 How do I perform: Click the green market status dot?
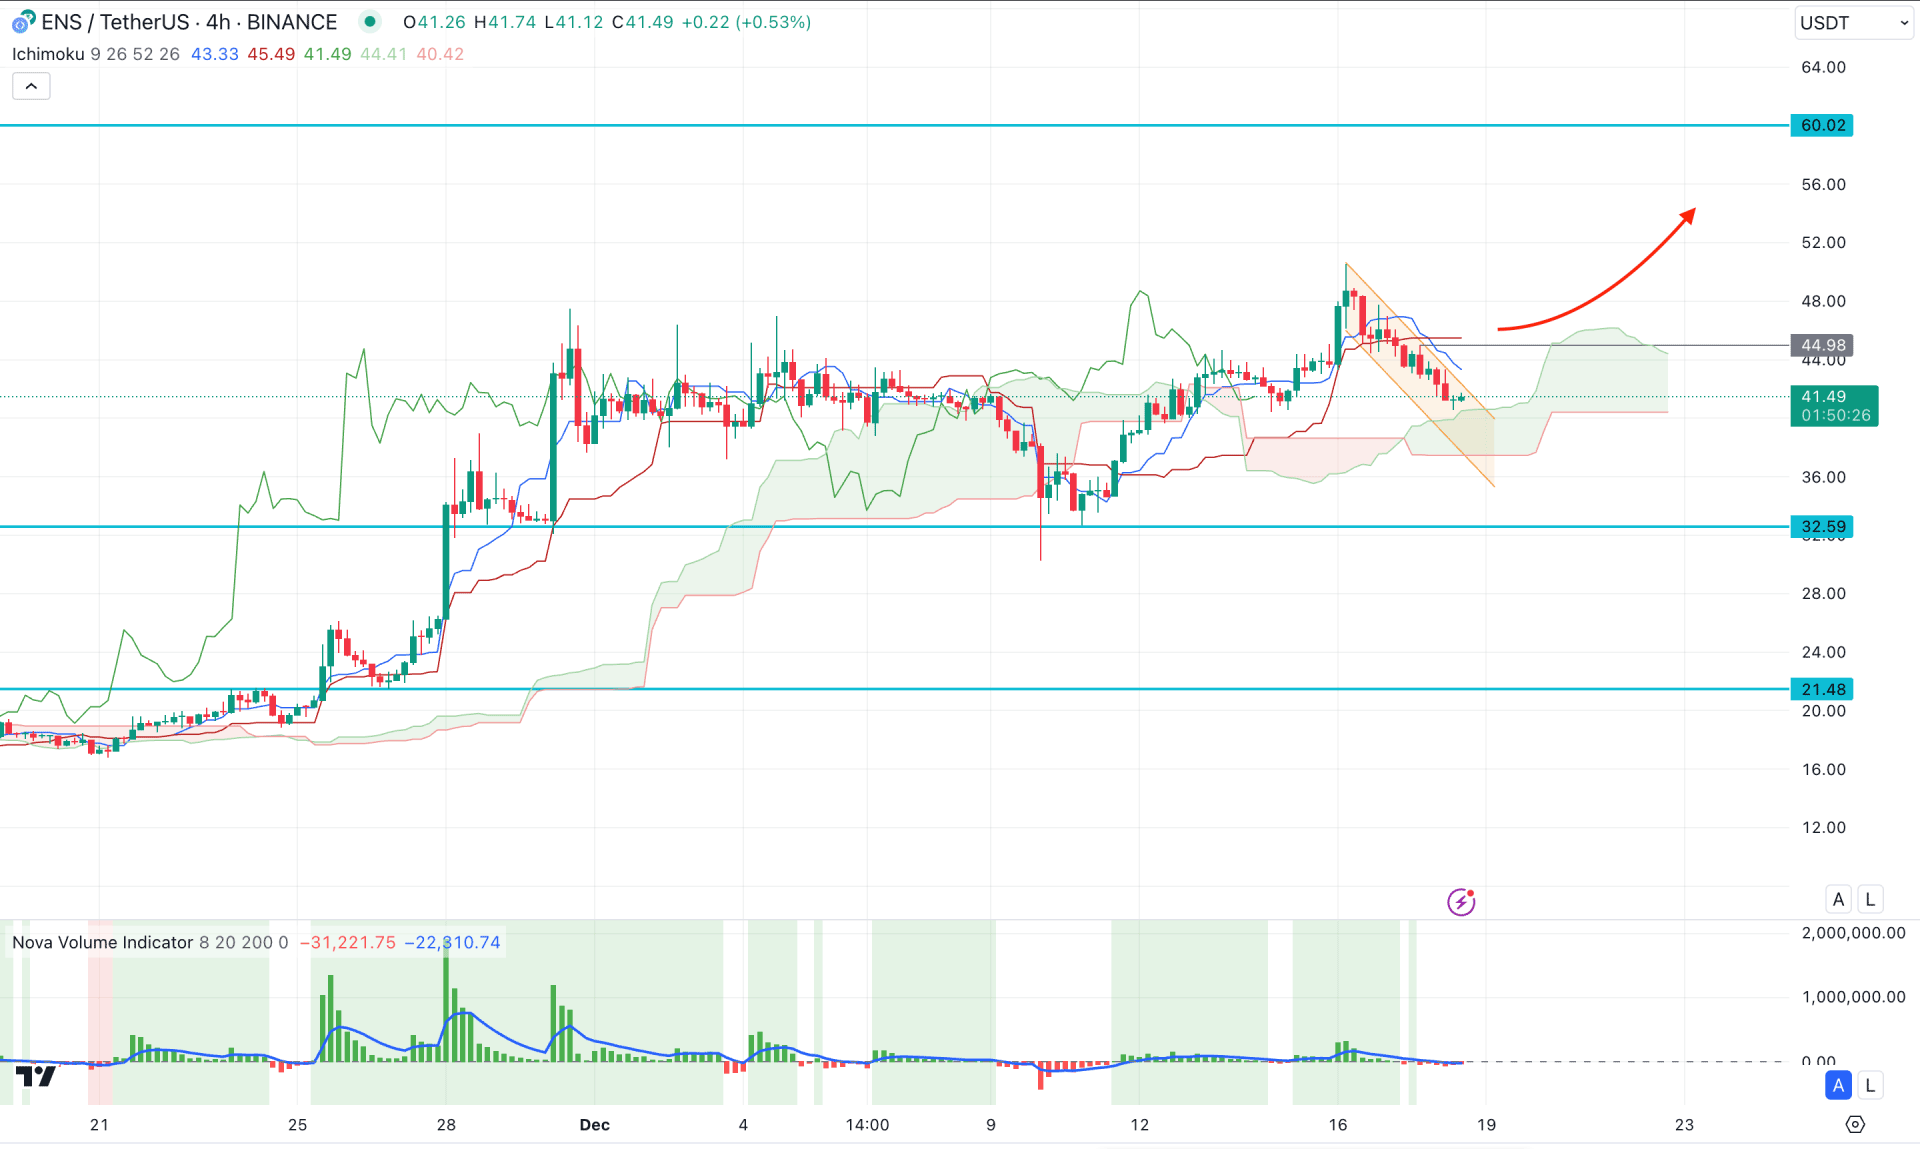point(370,21)
